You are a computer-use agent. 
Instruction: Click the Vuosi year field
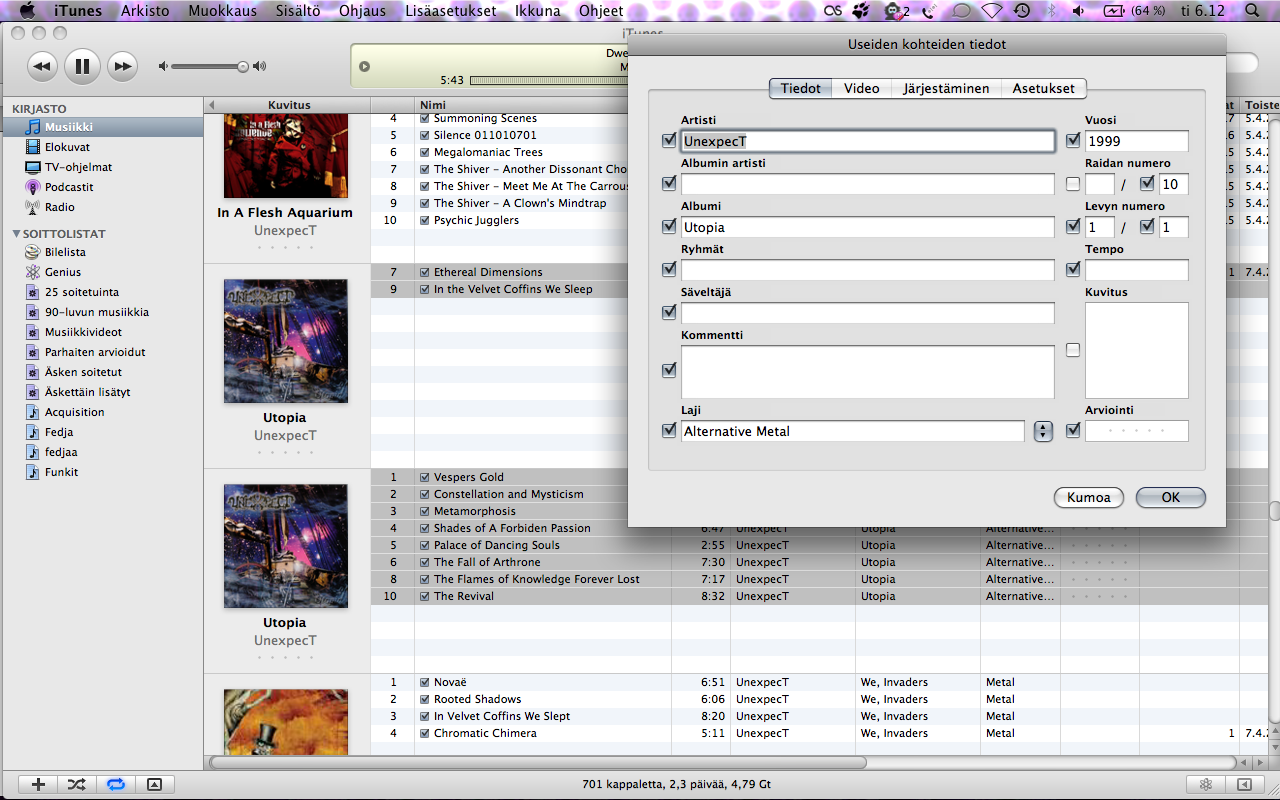tap(1137, 141)
